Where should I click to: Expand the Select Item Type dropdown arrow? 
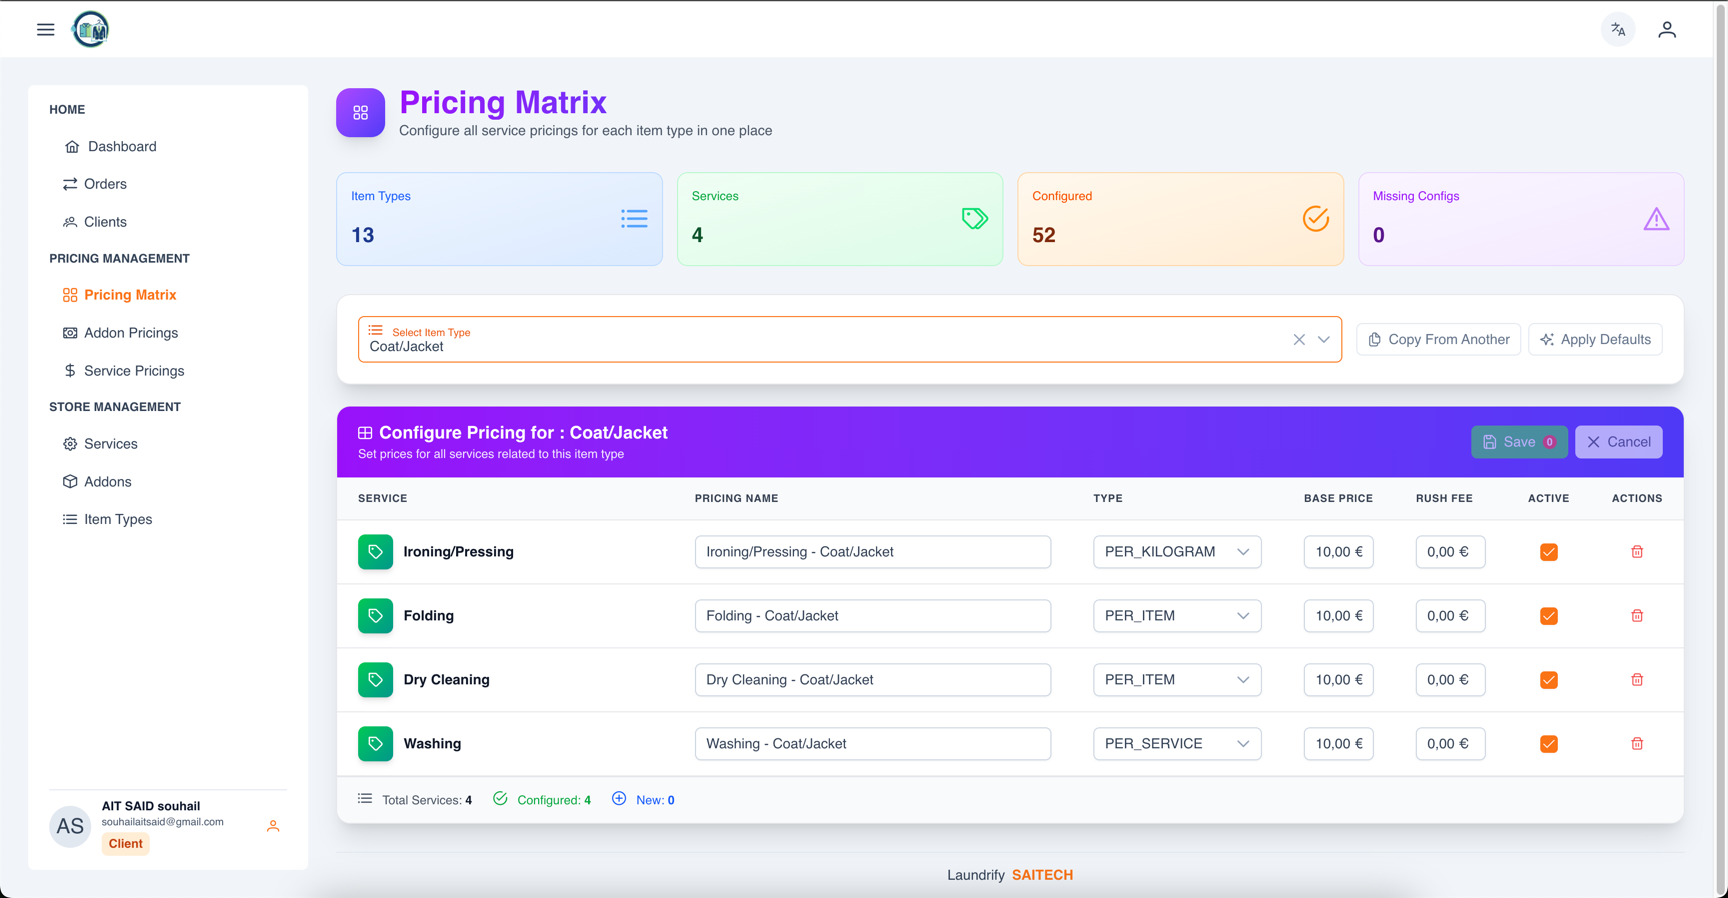pos(1324,340)
